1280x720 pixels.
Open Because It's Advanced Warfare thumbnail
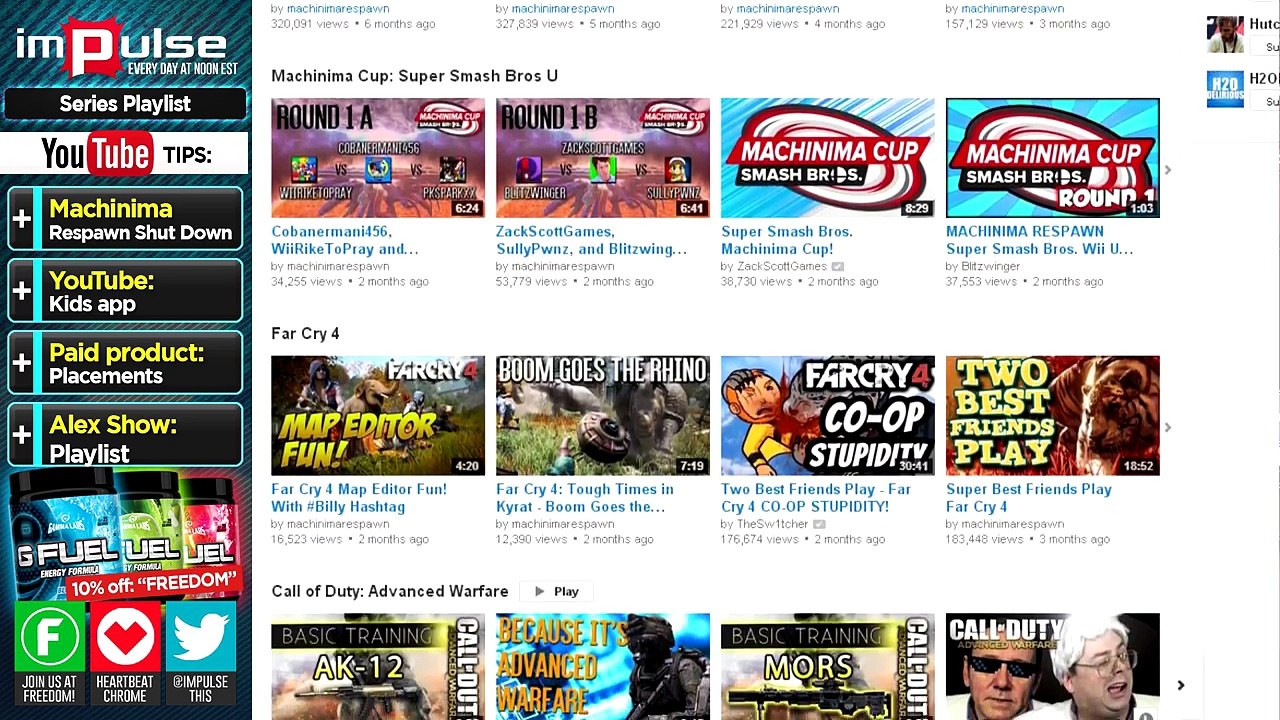click(603, 667)
